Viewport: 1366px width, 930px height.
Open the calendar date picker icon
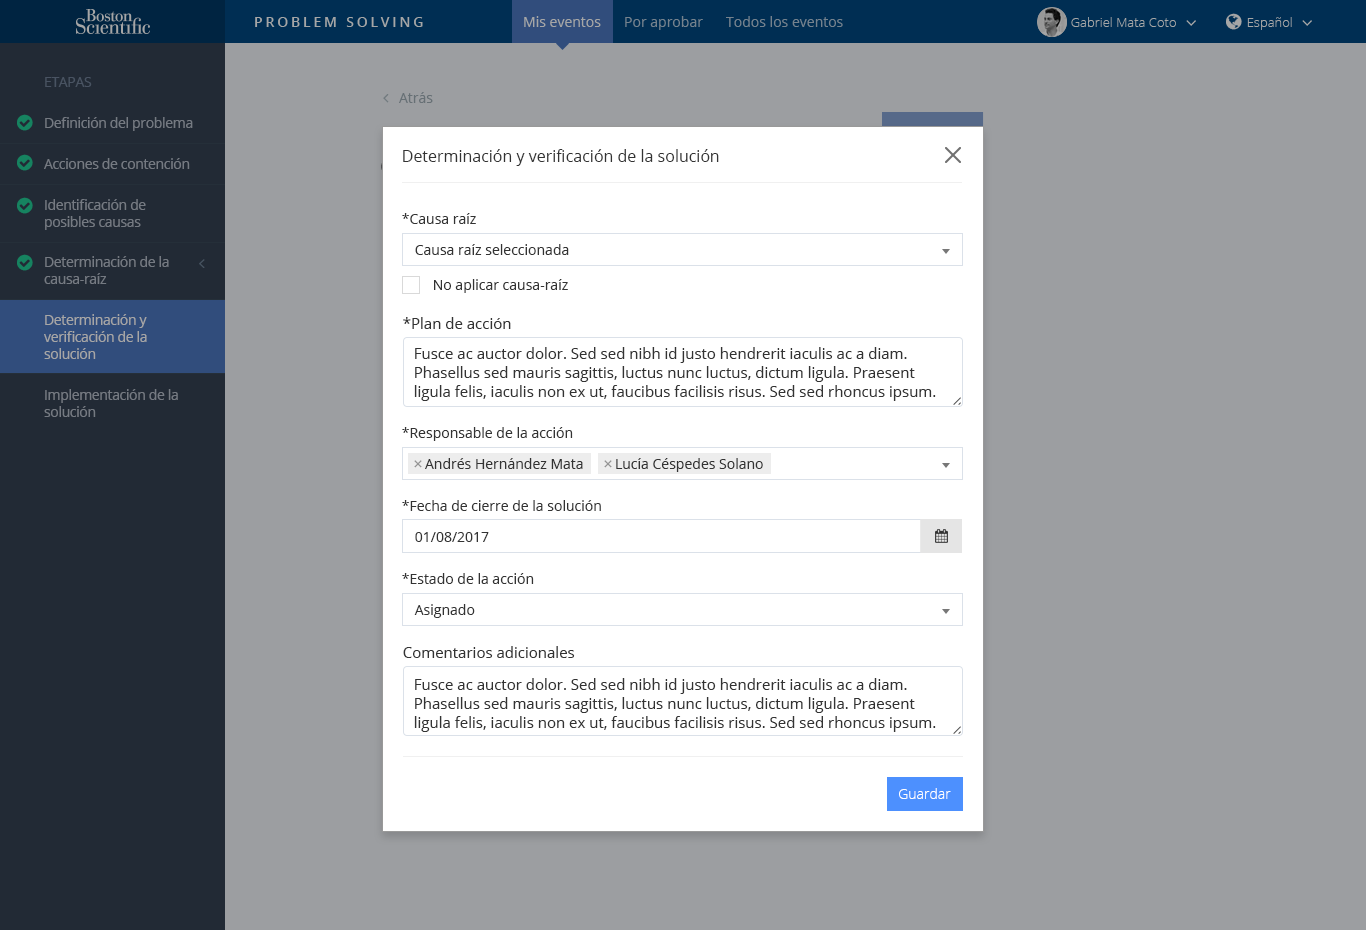coord(941,536)
